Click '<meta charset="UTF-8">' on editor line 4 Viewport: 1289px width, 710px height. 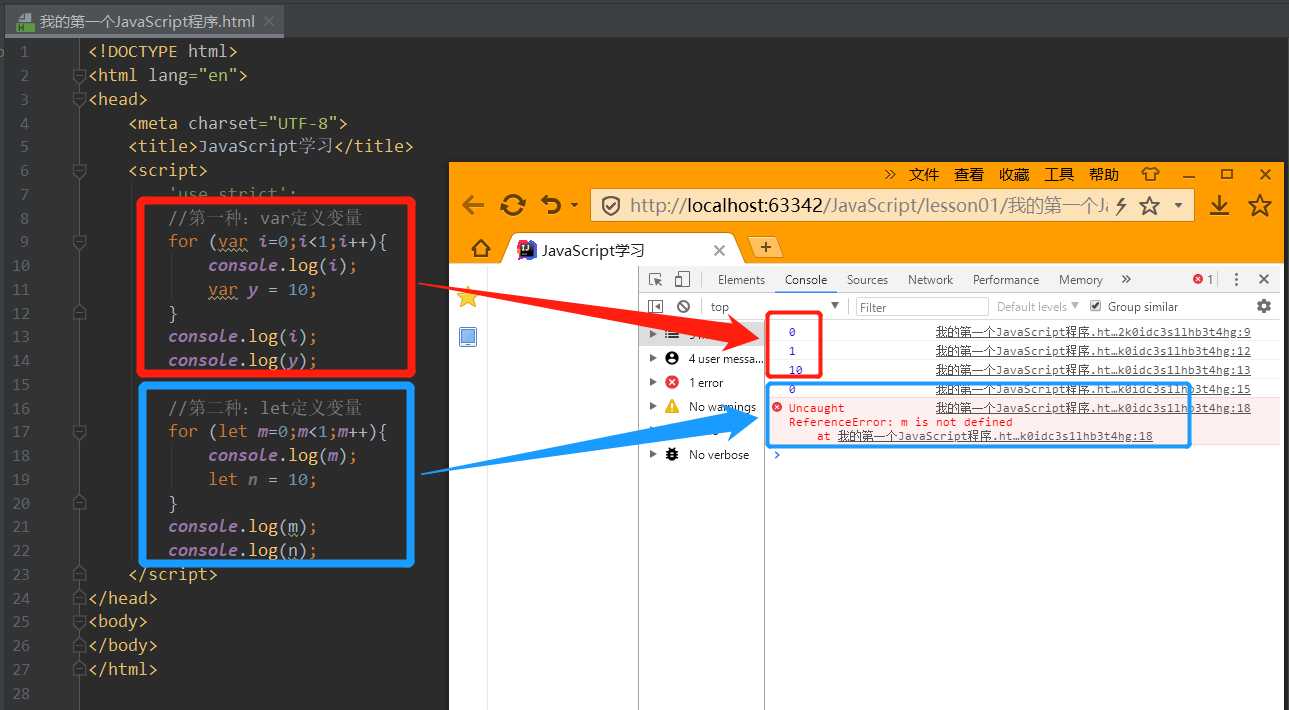238,123
